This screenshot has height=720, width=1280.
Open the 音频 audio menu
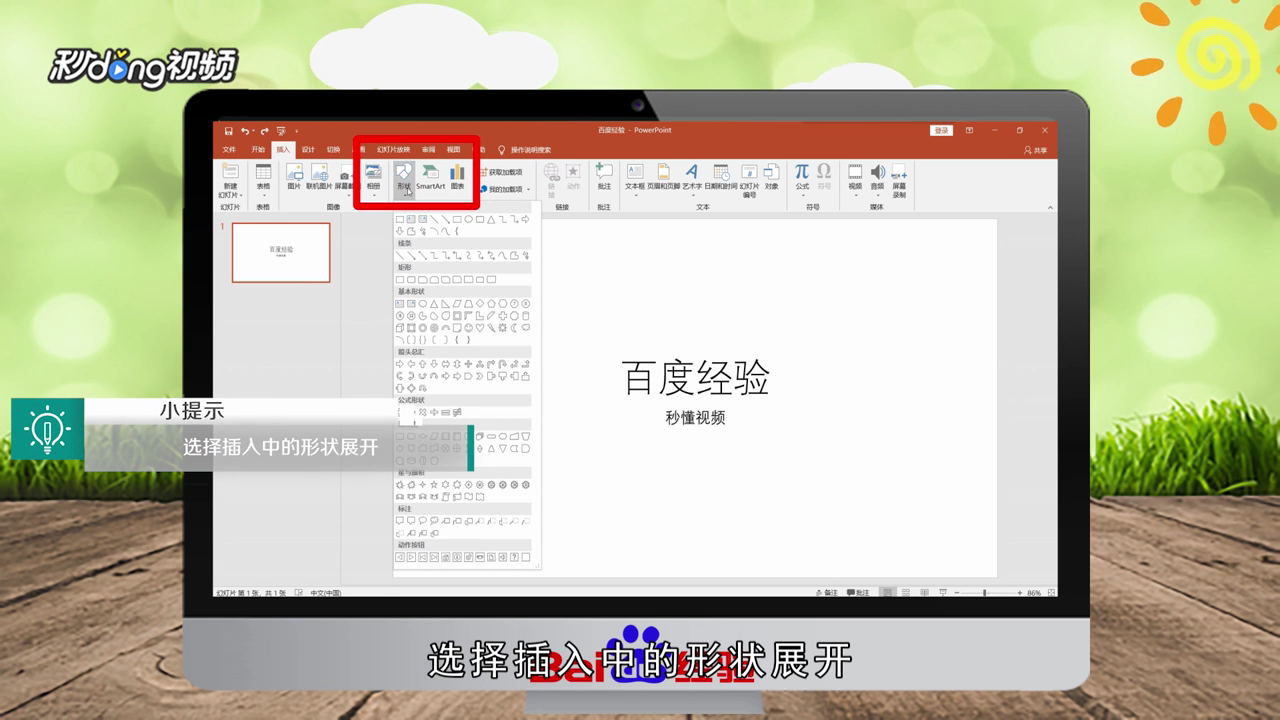pos(877,180)
